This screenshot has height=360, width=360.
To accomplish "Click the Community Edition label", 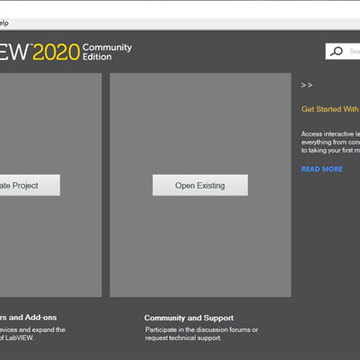I will [x=107, y=52].
